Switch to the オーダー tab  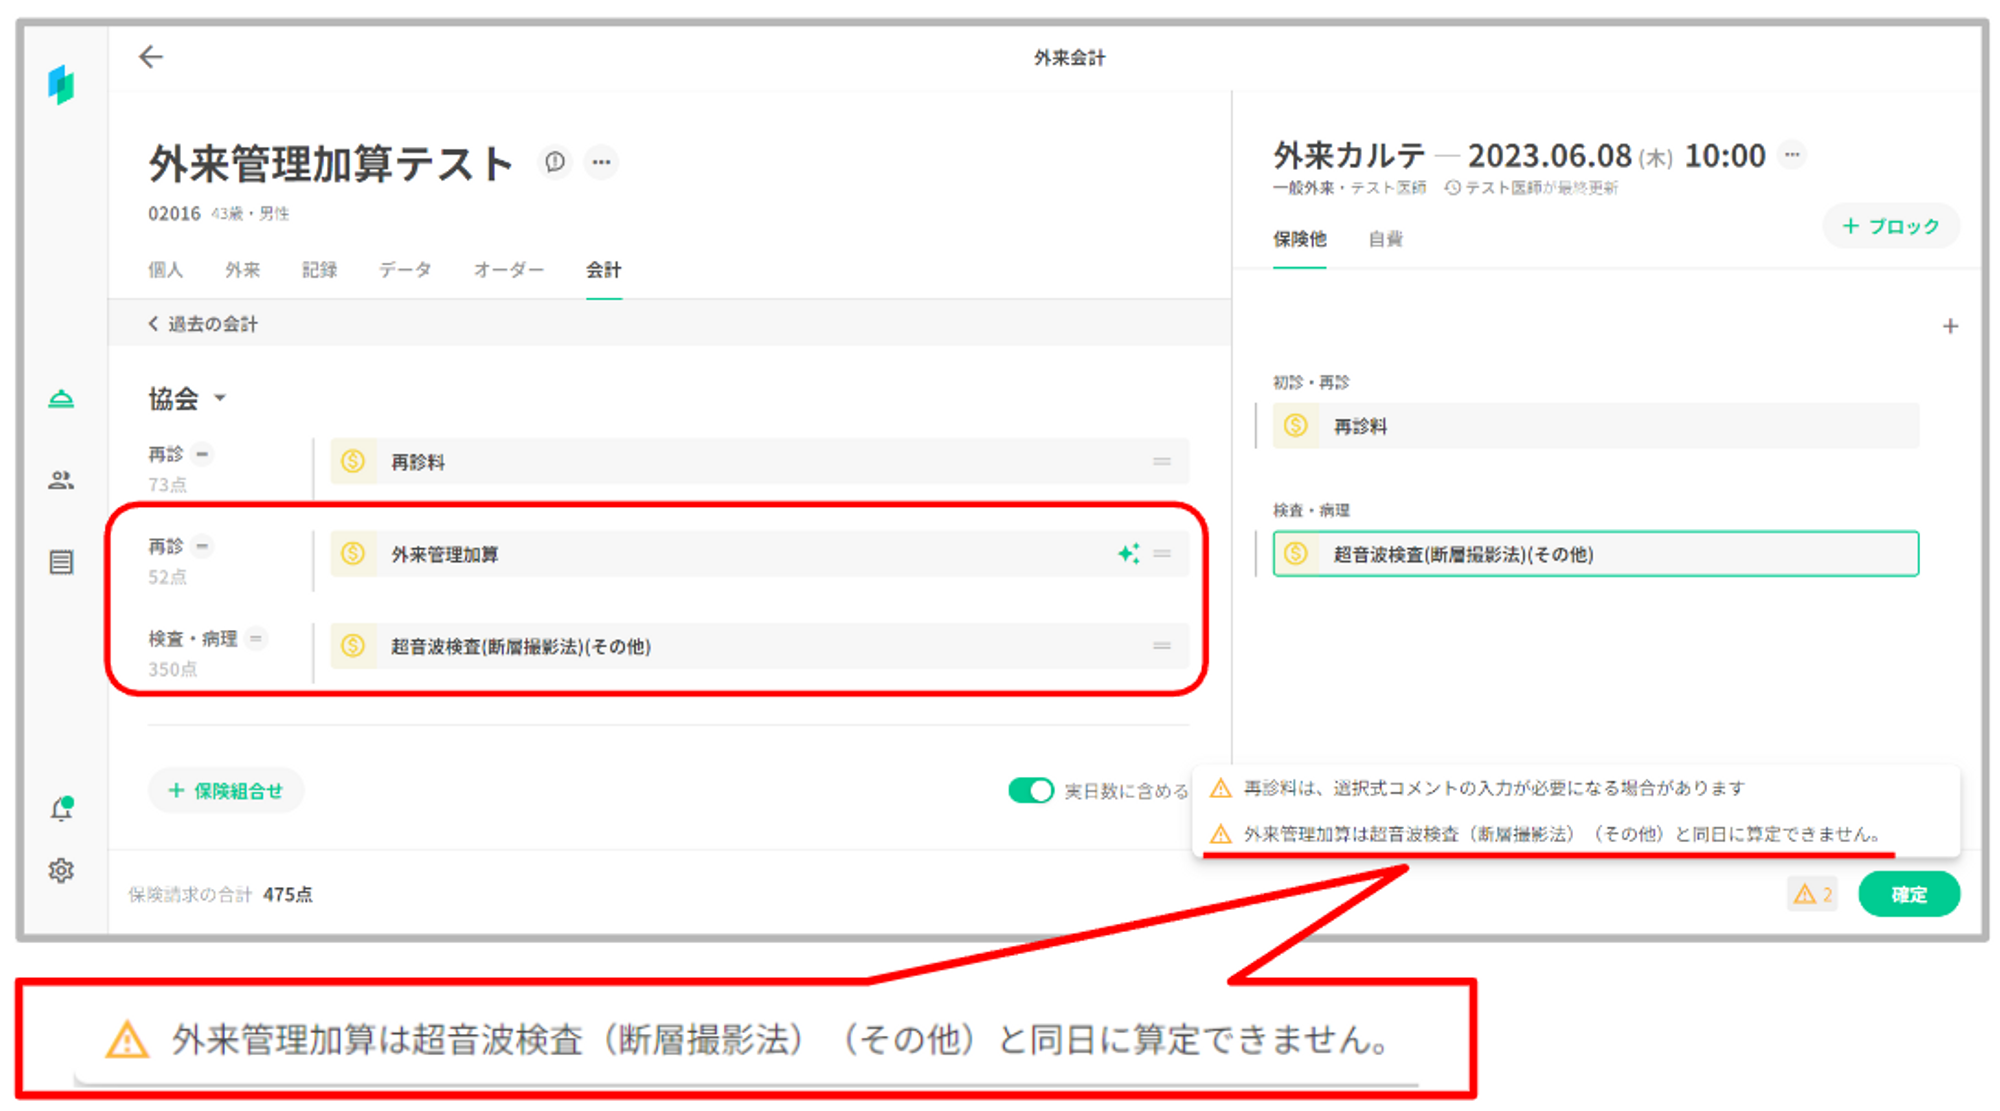[x=508, y=270]
